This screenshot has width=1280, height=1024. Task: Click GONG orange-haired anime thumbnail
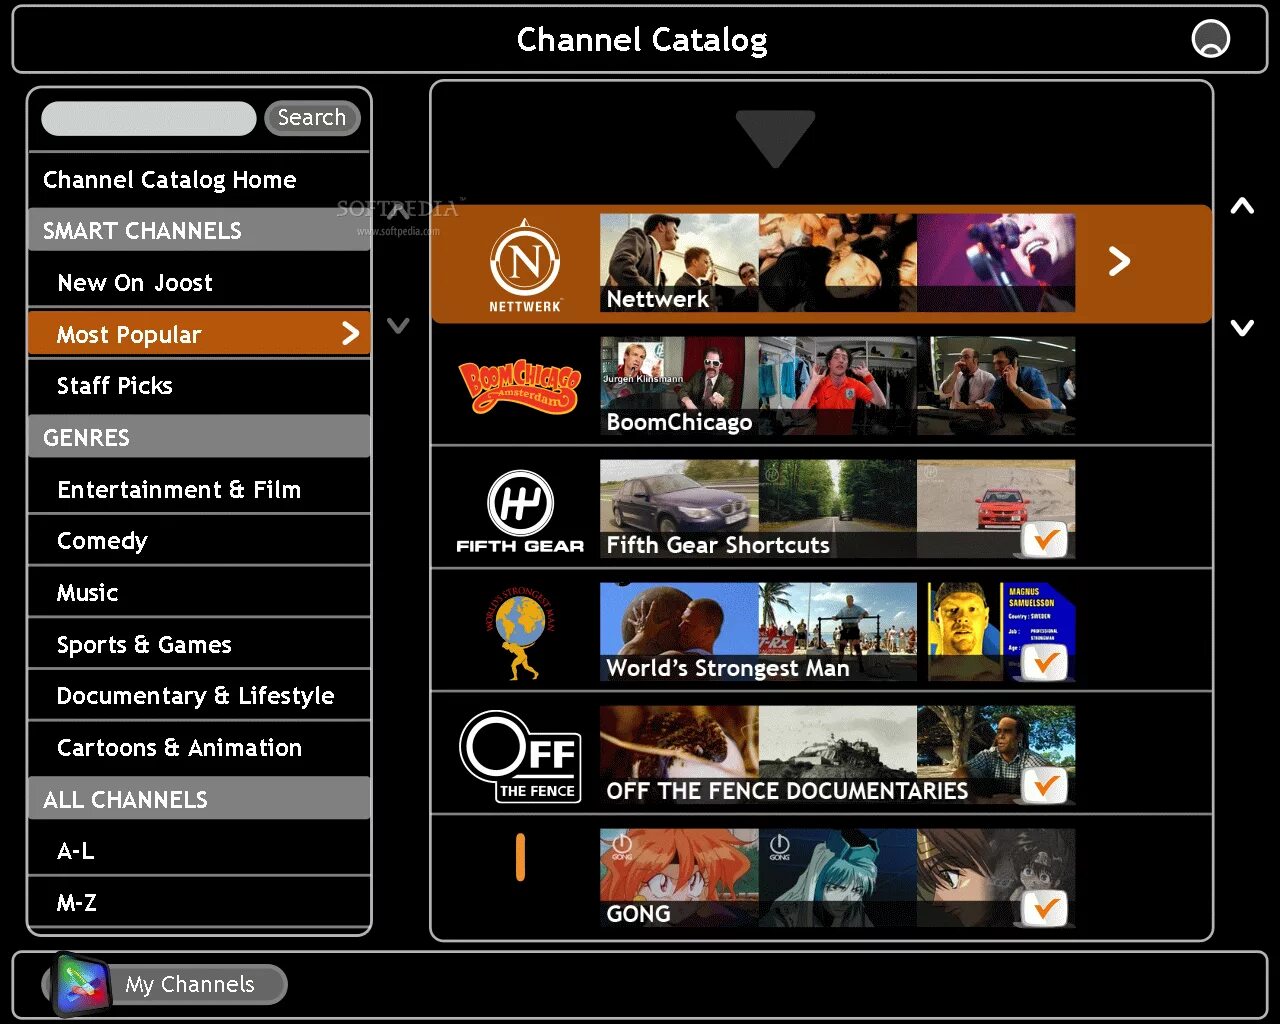(679, 878)
